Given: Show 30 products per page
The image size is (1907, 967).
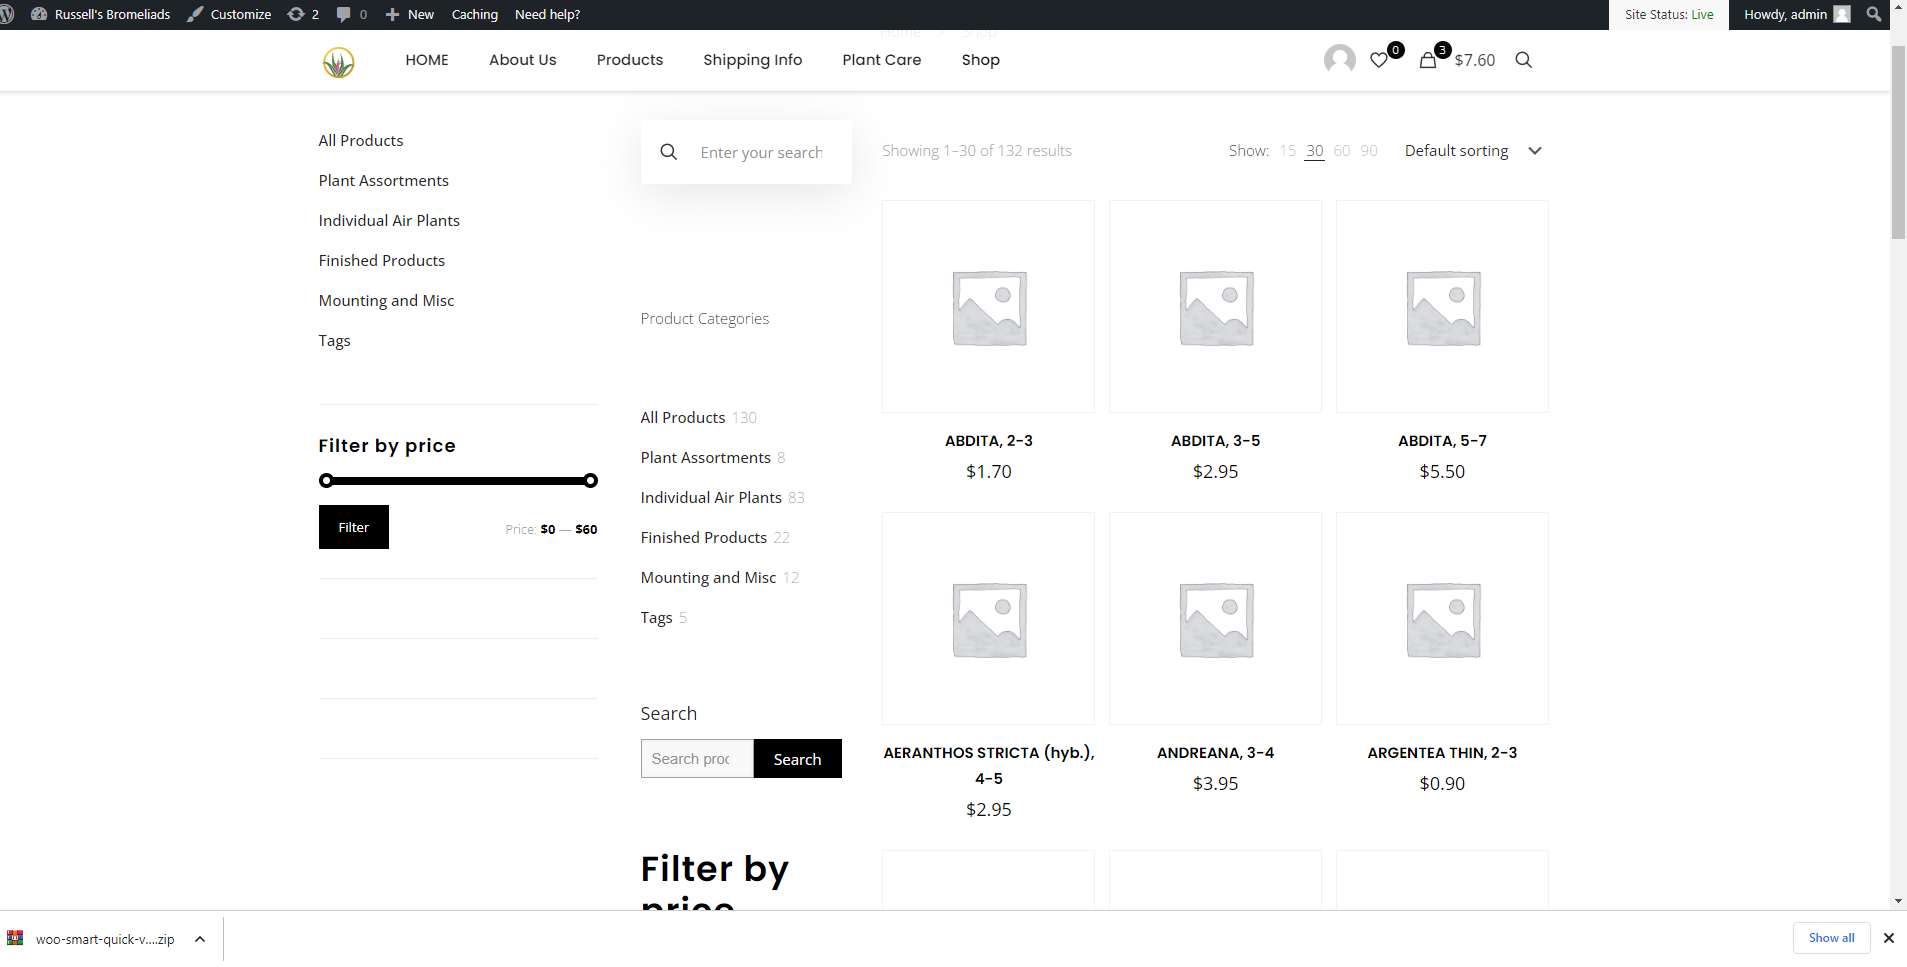Looking at the screenshot, I should pyautogui.click(x=1315, y=151).
